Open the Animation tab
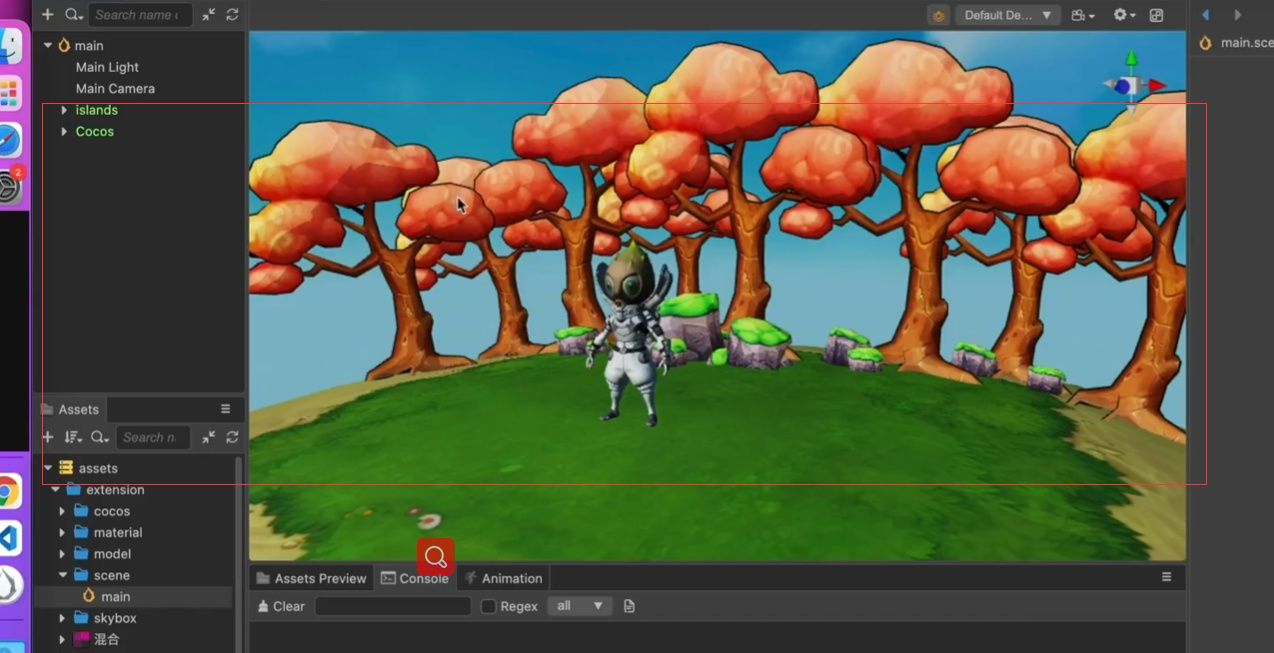 tap(503, 578)
